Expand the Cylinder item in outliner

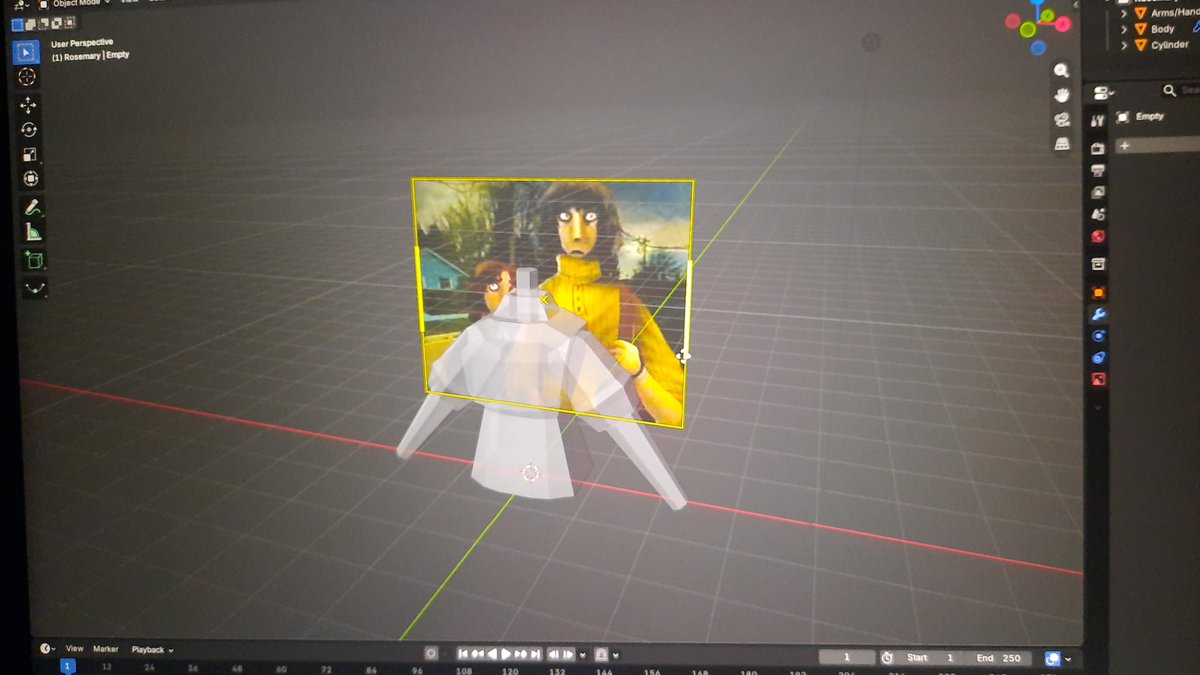pos(1124,45)
